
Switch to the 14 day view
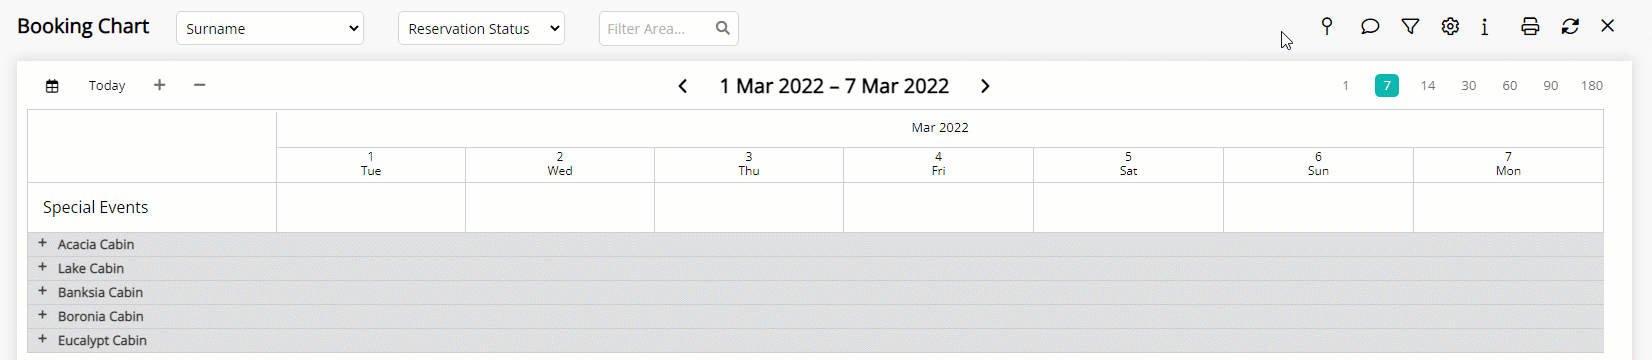tap(1428, 86)
